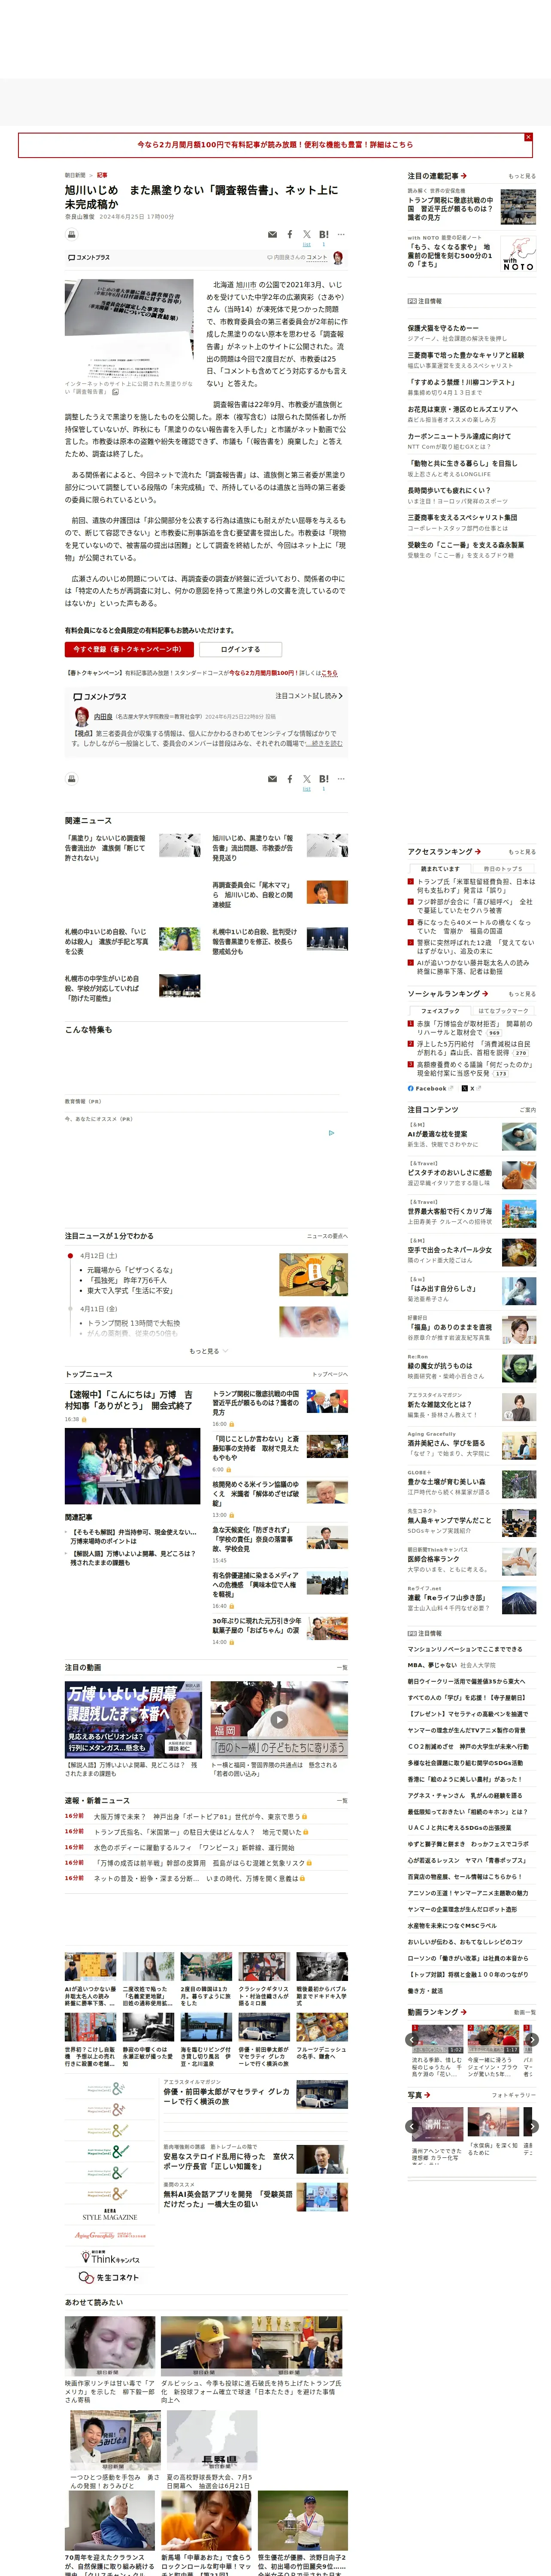551x2576 pixels.
Task: Bookmark the article on Hatena from the bottom bar
Action: click(x=323, y=779)
